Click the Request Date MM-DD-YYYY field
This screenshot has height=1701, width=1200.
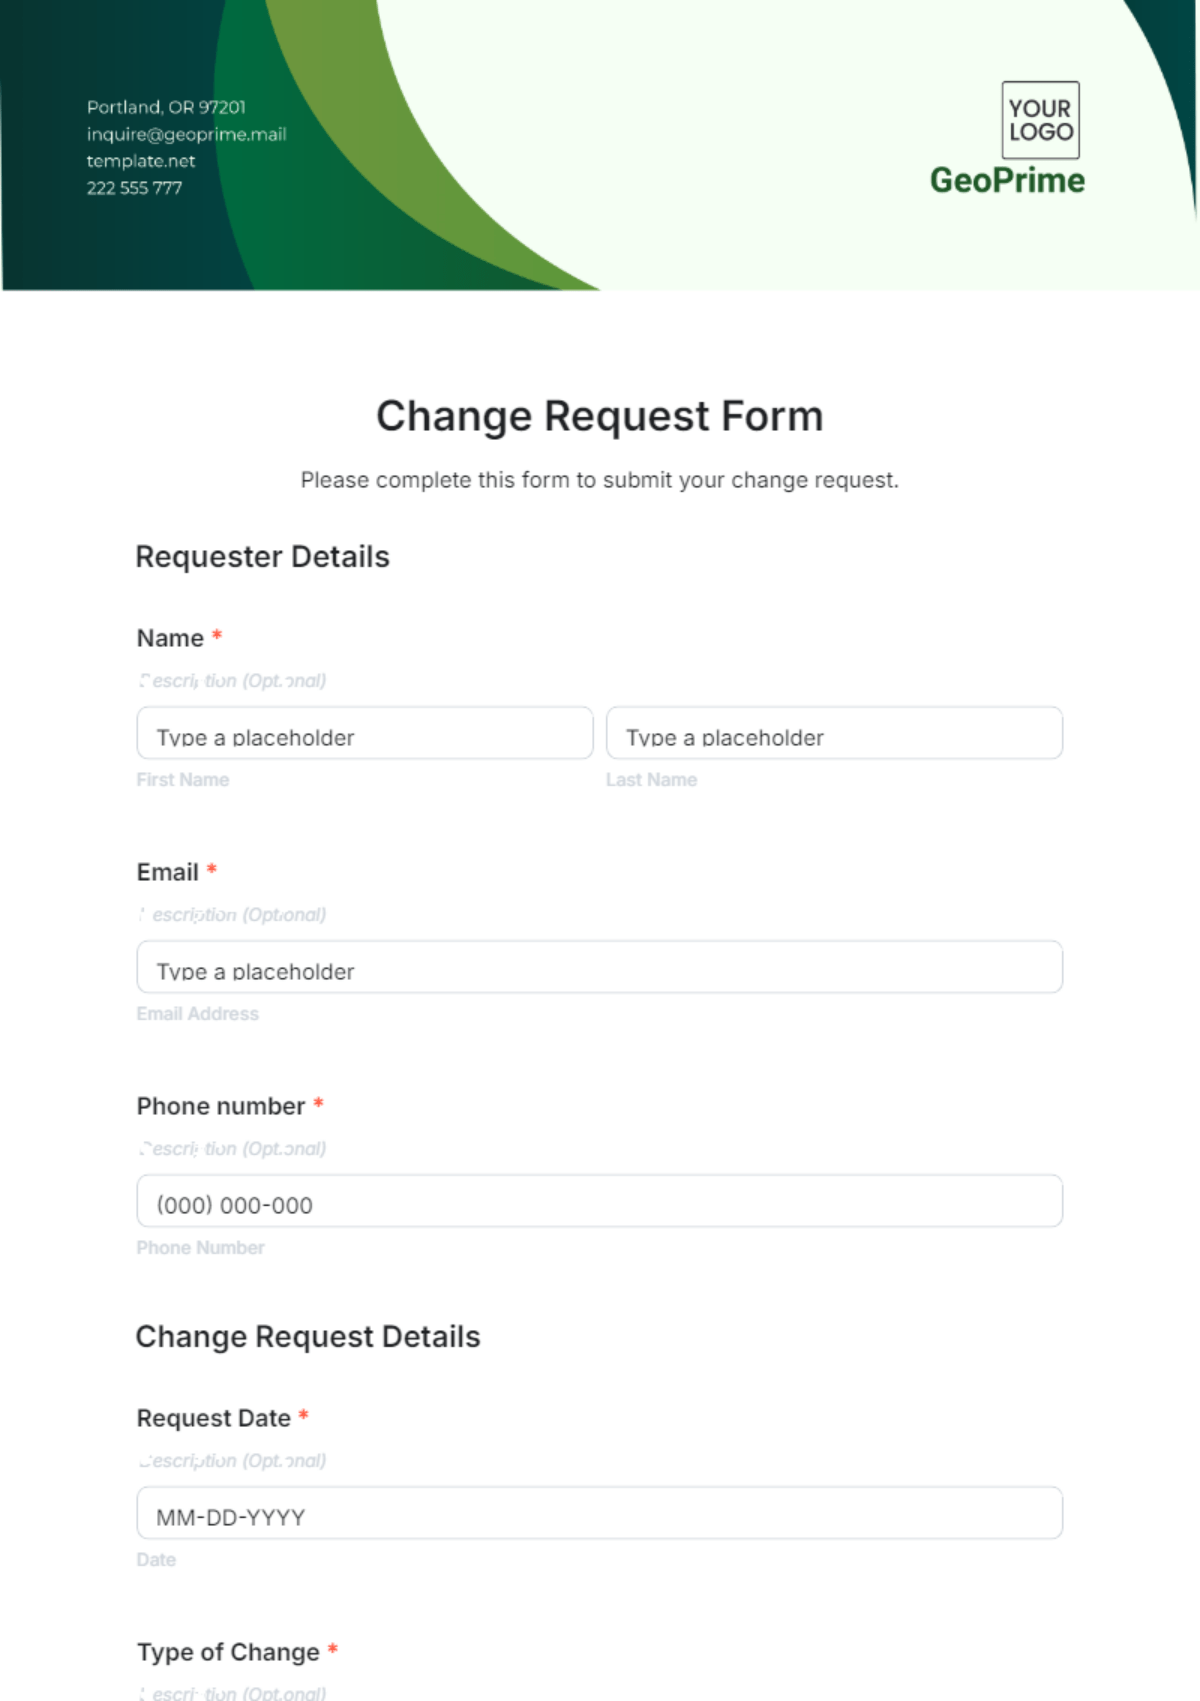click(x=599, y=1513)
